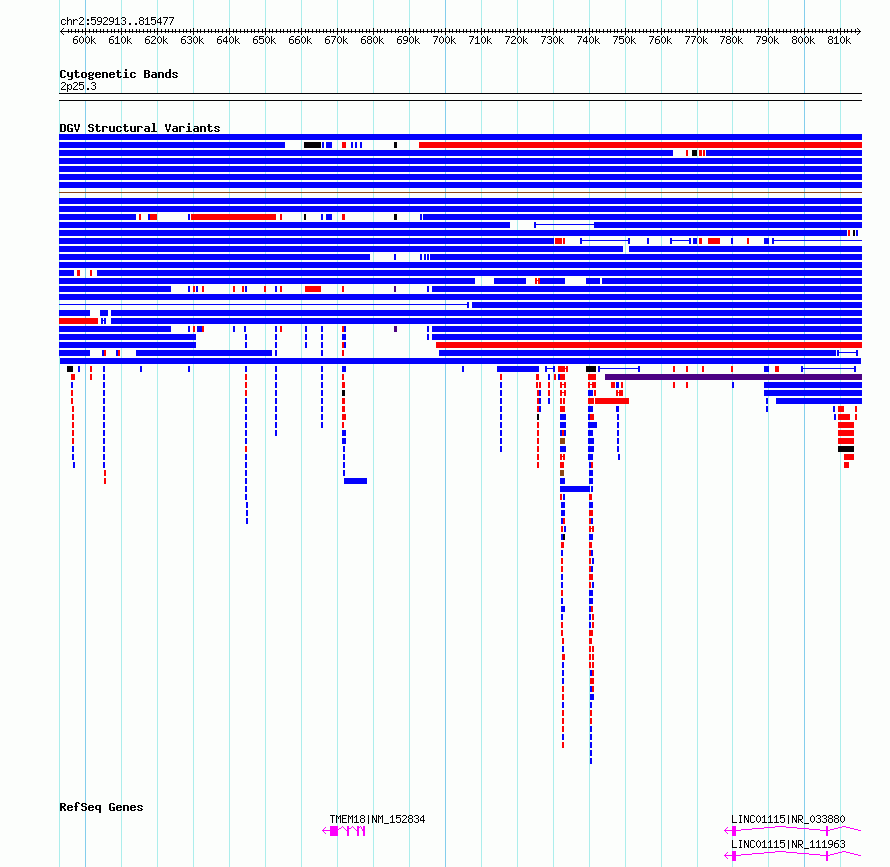Click the long red variant bar starting near 700k lower
Image resolution: width=890 pixels, height=867 pixels.
pyautogui.click(x=649, y=345)
